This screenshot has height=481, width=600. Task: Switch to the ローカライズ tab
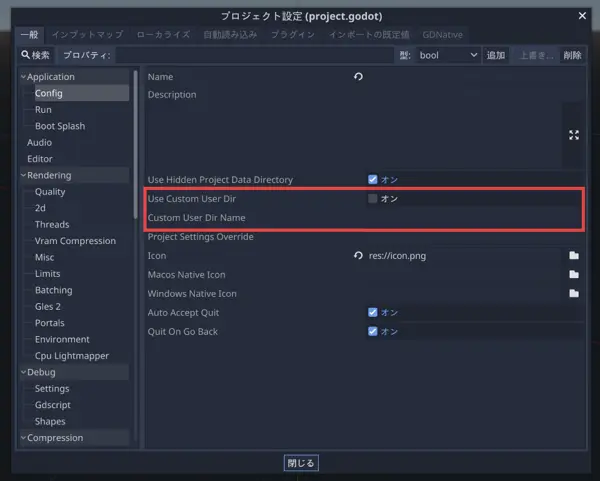click(163, 35)
